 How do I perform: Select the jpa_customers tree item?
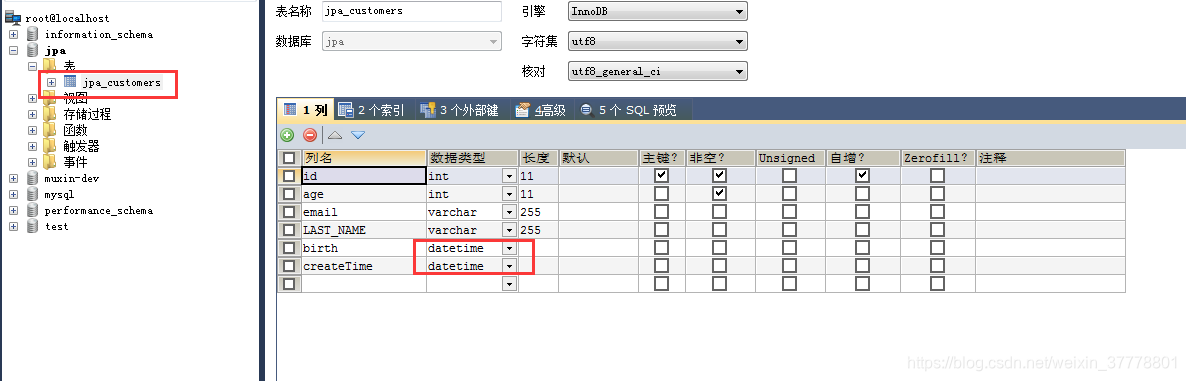(122, 82)
